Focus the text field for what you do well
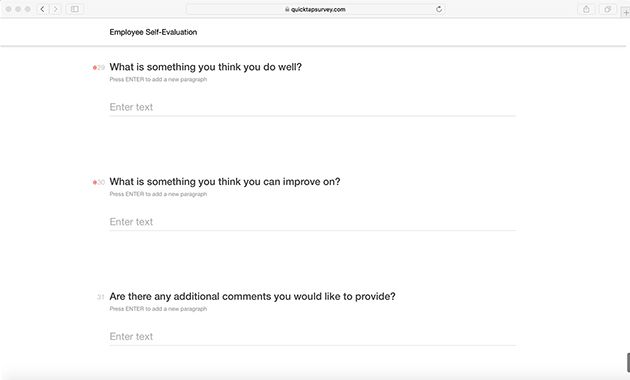This screenshot has width=630, height=380. click(313, 107)
